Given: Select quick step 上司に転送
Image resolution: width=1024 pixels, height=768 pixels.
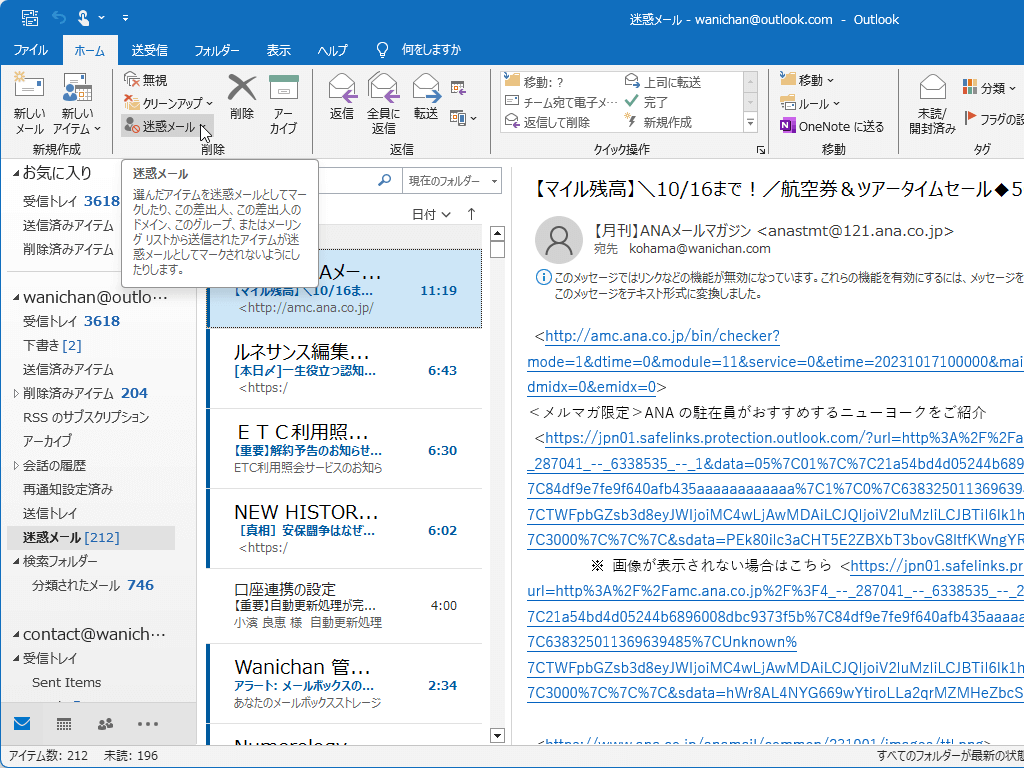Looking at the screenshot, I should pos(664,82).
